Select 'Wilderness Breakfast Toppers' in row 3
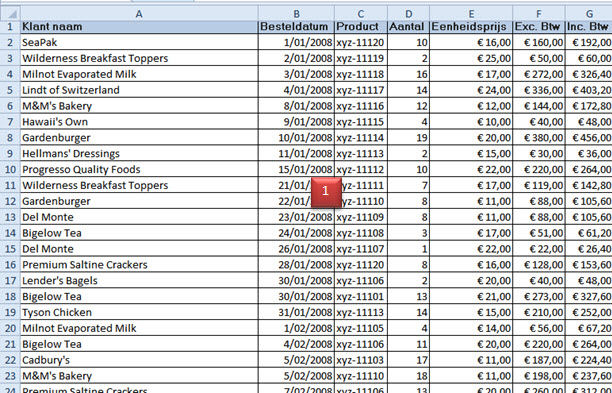The image size is (612, 393). pos(139,58)
